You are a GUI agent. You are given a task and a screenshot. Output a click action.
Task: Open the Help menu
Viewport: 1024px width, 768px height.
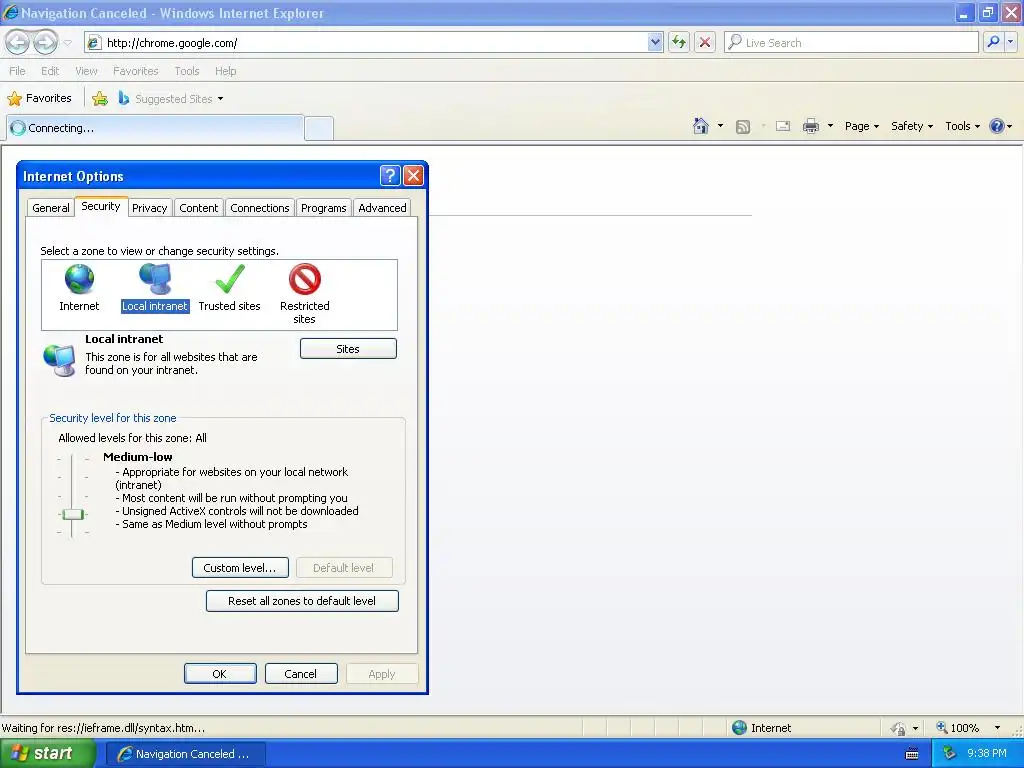click(x=225, y=71)
